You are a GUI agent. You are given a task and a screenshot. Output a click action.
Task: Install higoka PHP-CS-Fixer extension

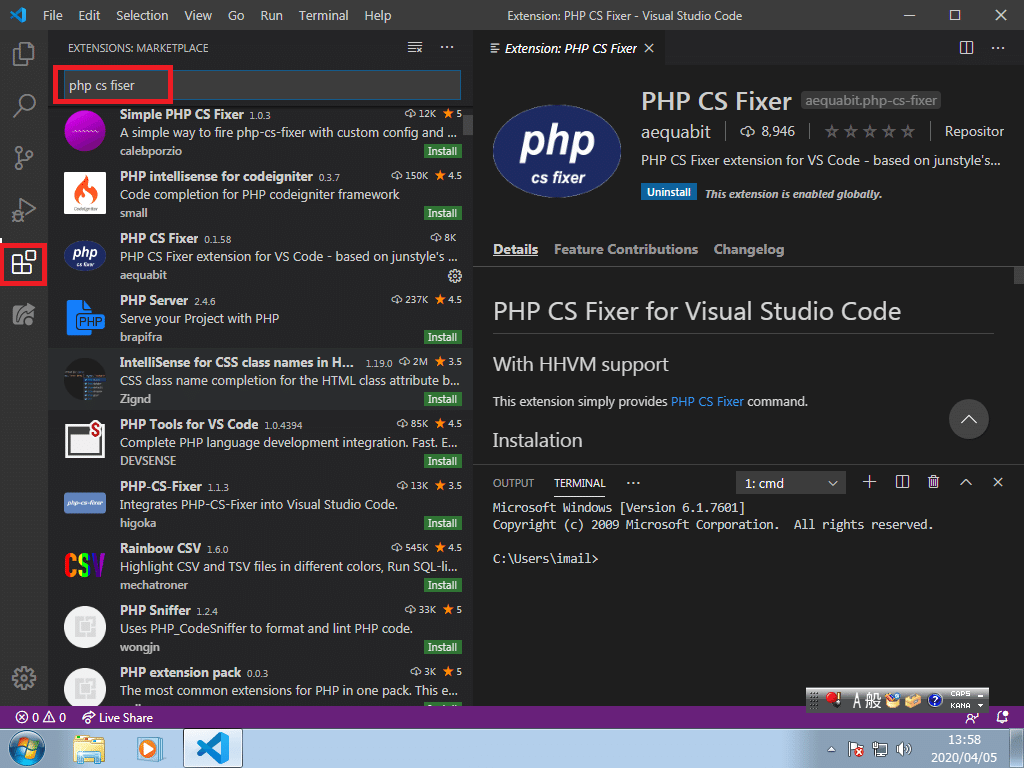tap(442, 523)
